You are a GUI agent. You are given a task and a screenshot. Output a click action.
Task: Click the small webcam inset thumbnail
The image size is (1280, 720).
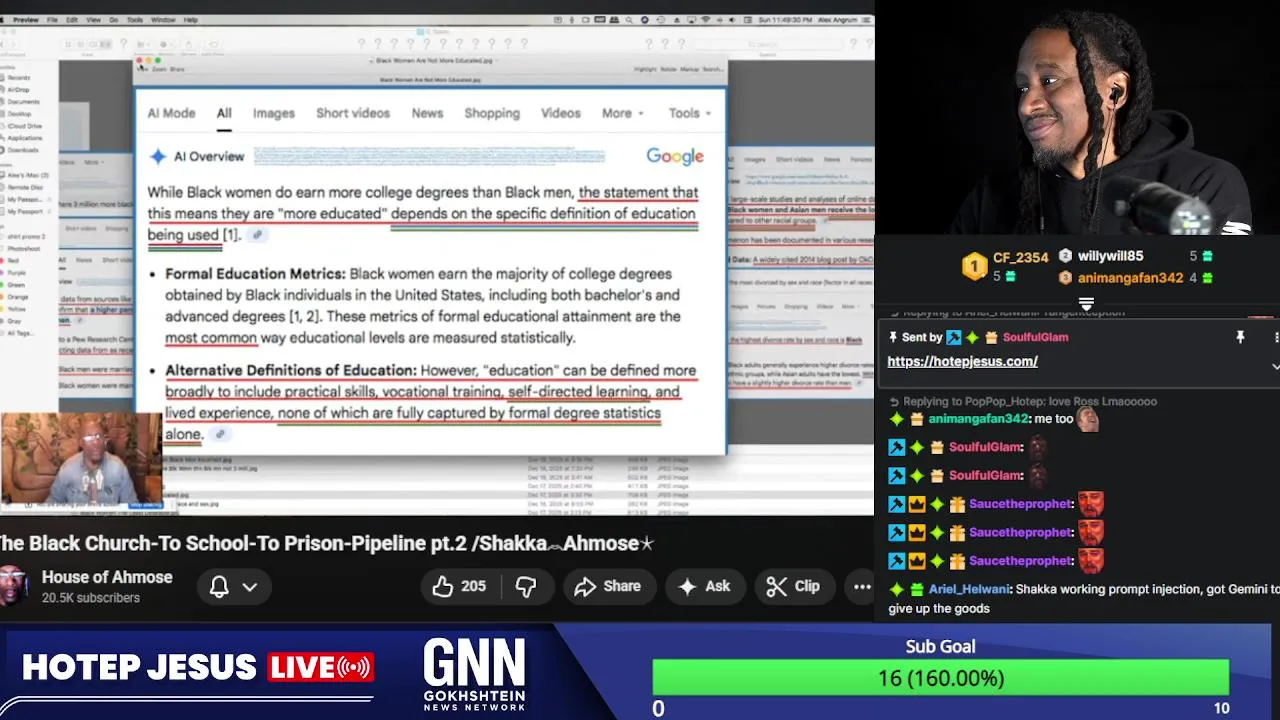pos(81,460)
